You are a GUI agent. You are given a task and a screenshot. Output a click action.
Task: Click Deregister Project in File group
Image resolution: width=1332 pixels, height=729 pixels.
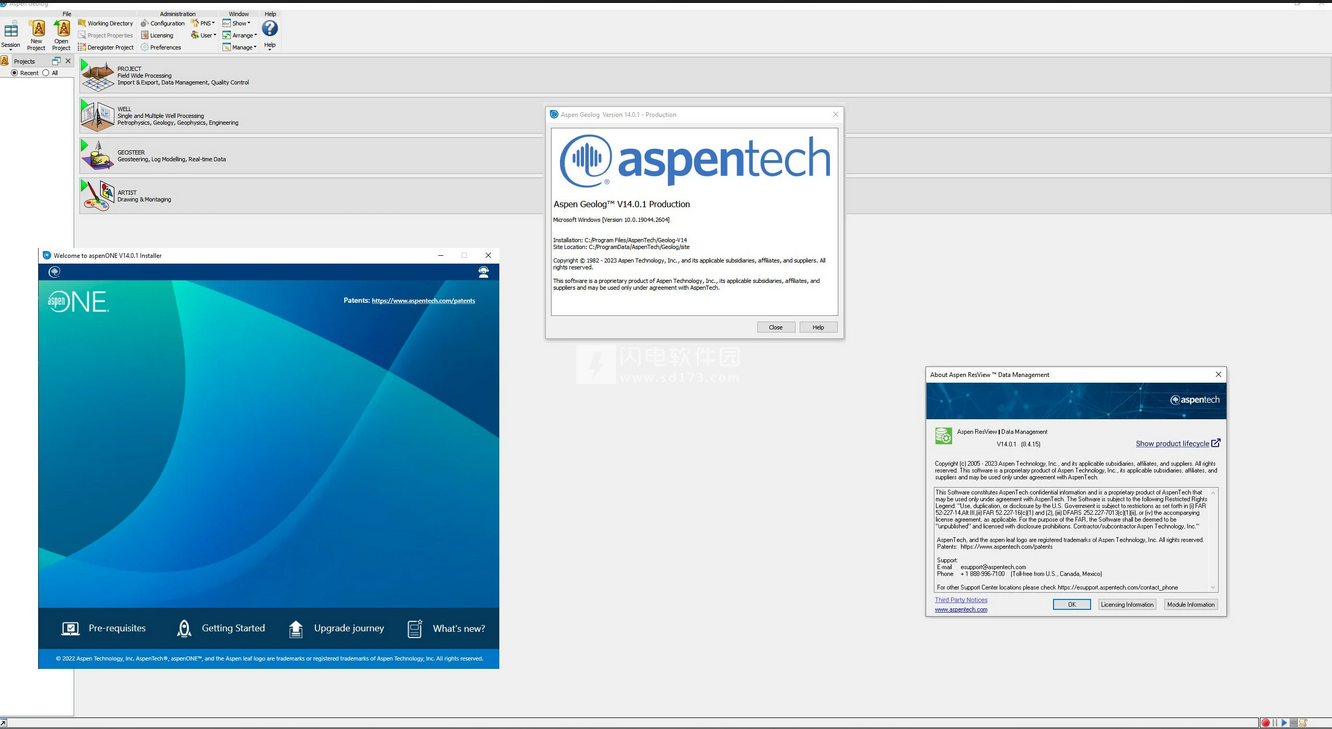pos(105,47)
